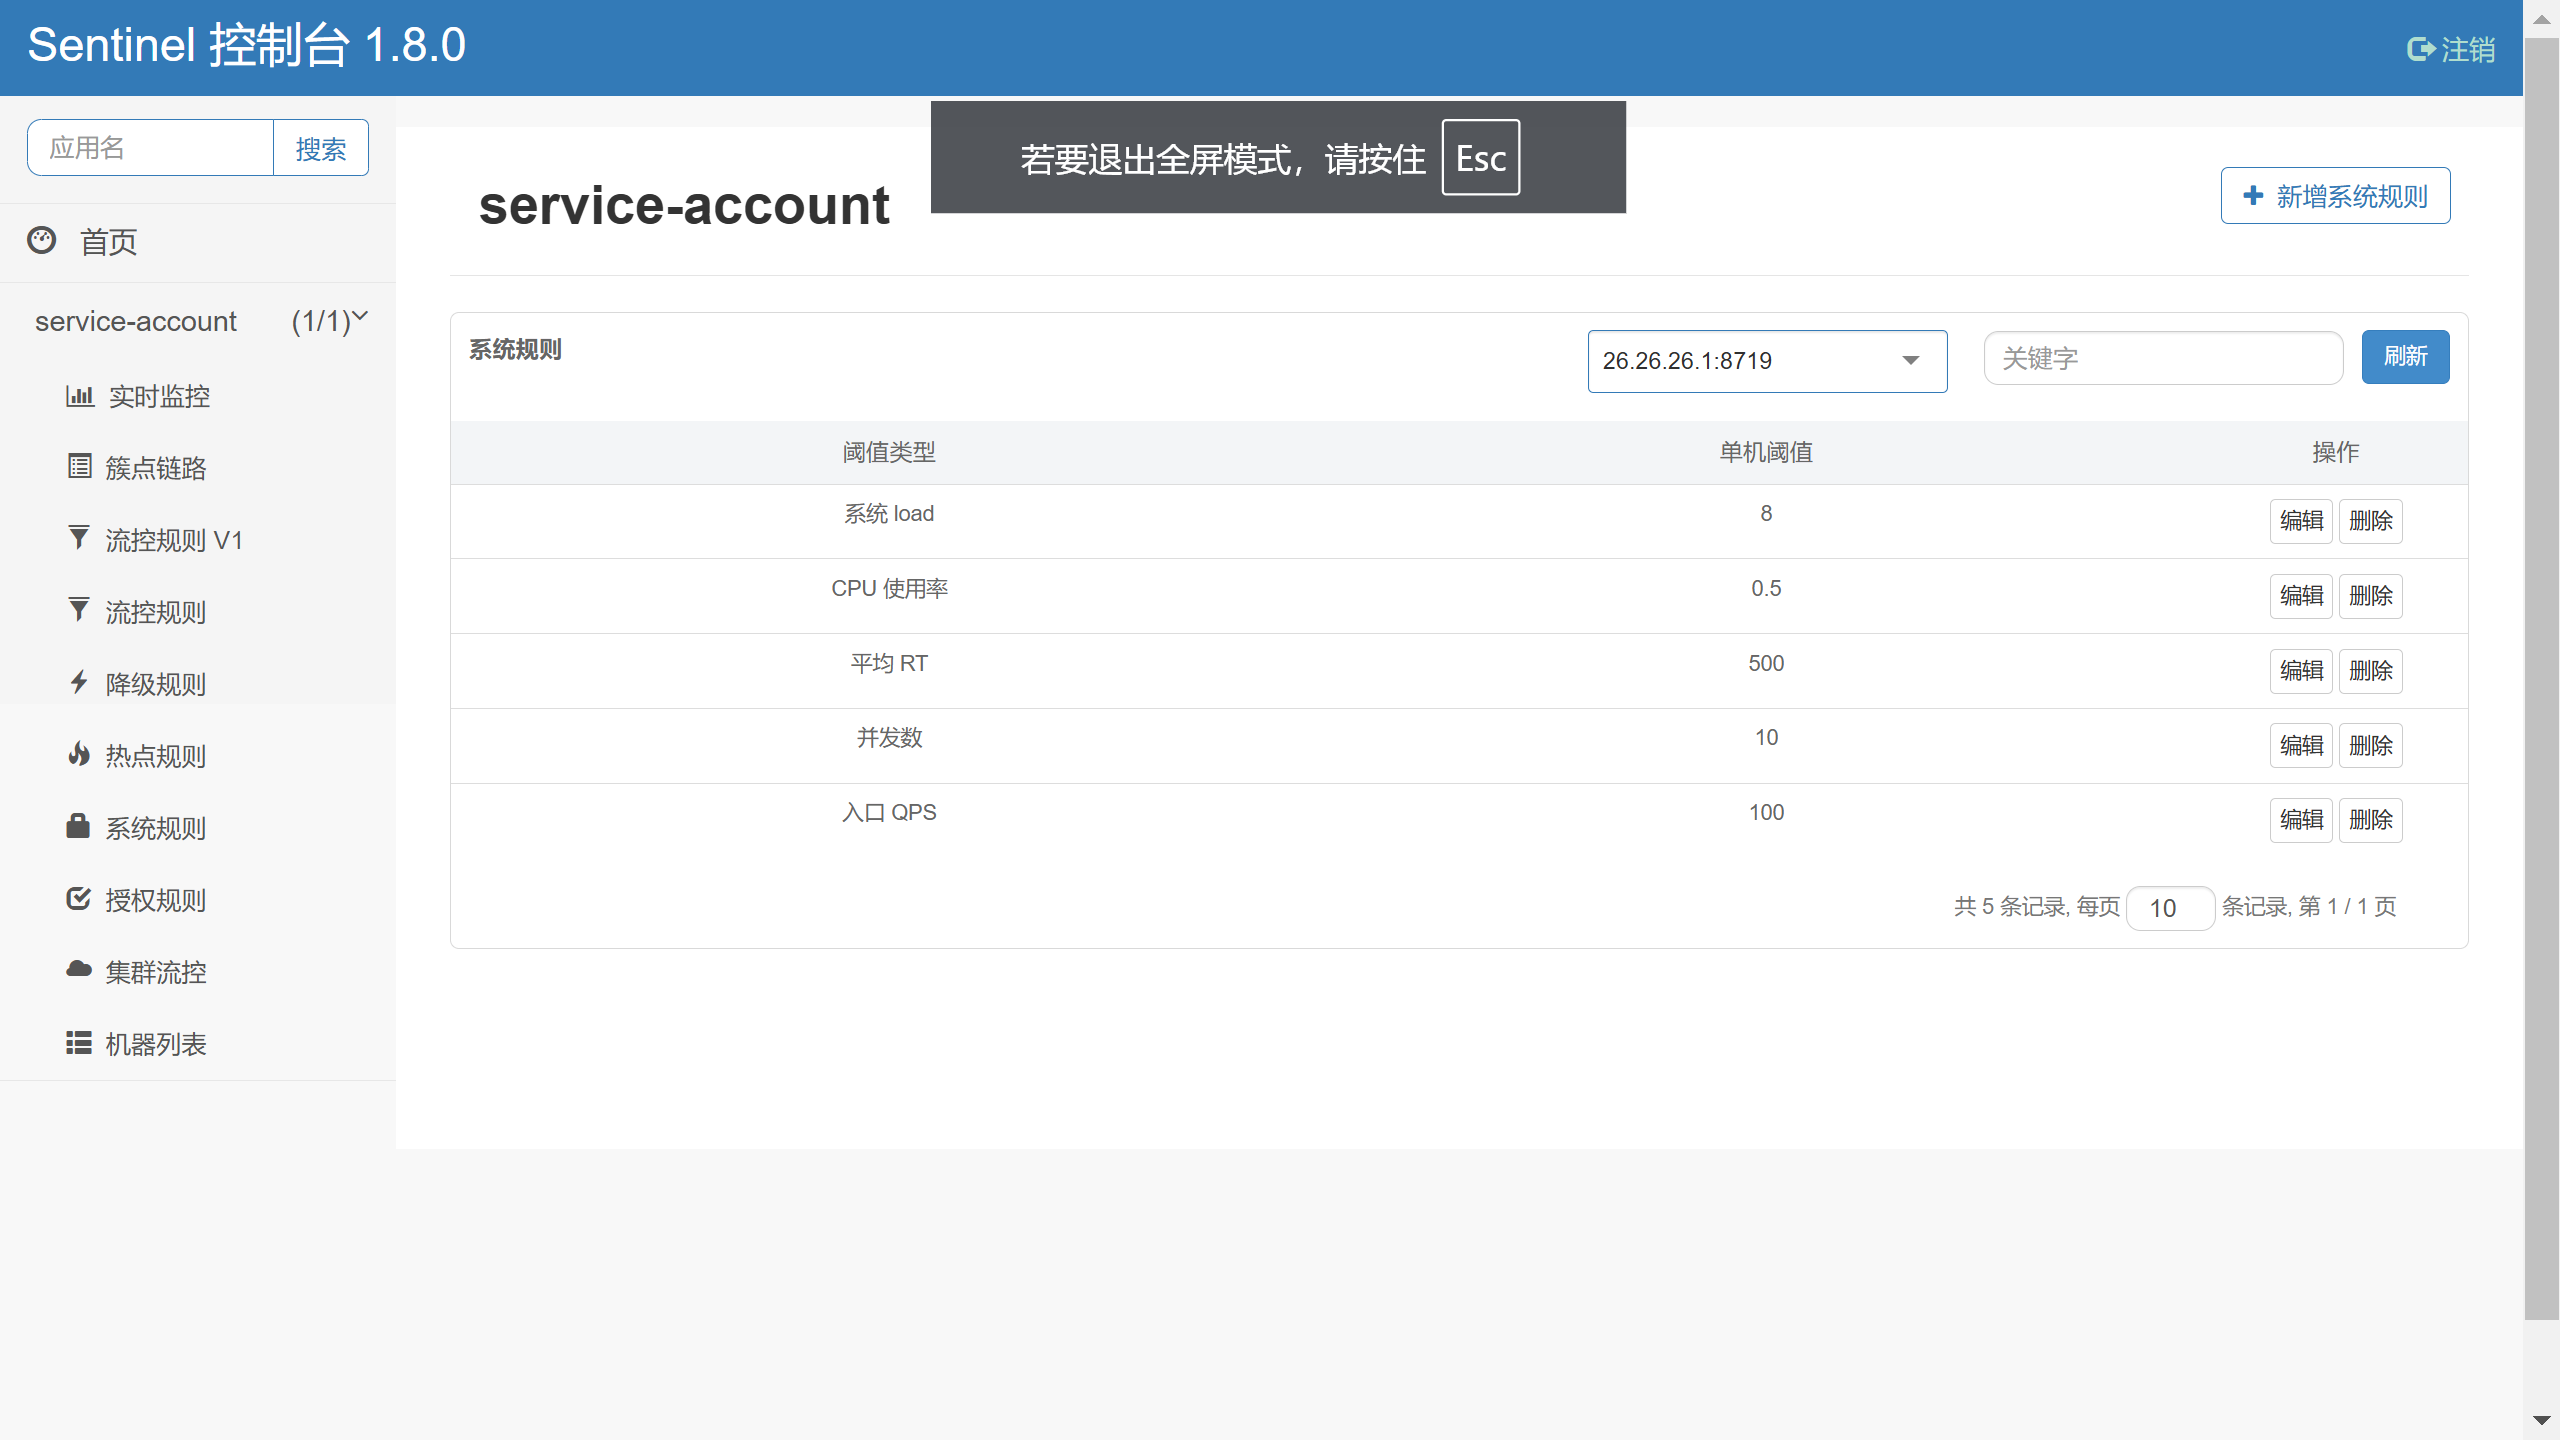The image size is (2560, 1440).
Task: Click the dashboard icon beside 首页
Action: point(41,240)
